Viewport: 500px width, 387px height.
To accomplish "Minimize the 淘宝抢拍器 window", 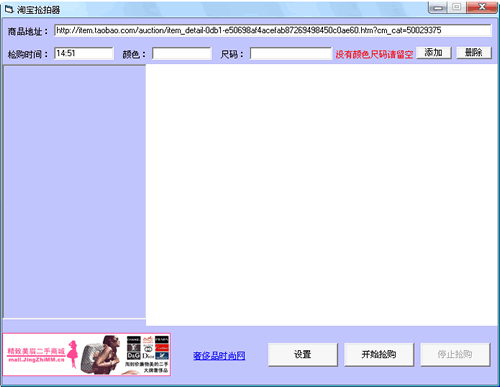I will [439, 8].
